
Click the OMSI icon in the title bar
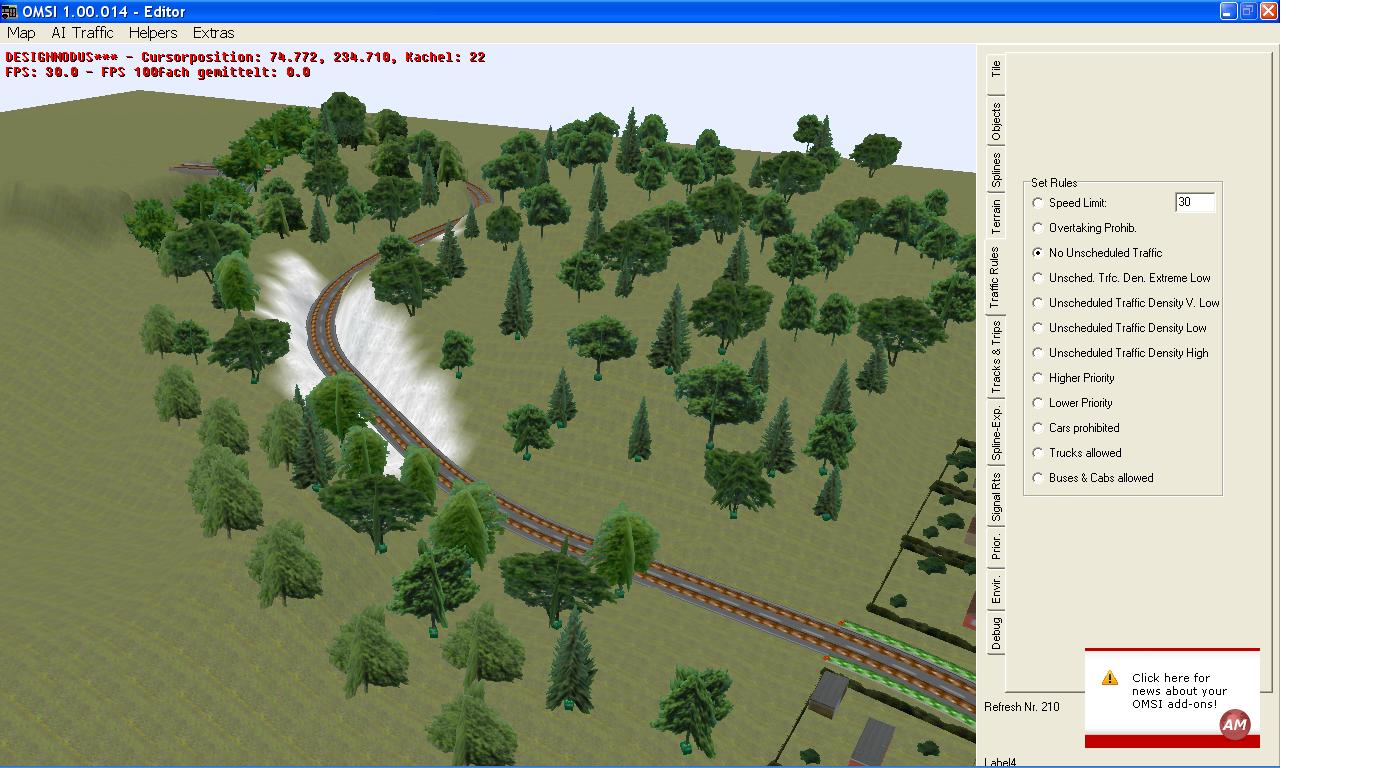(x=9, y=11)
